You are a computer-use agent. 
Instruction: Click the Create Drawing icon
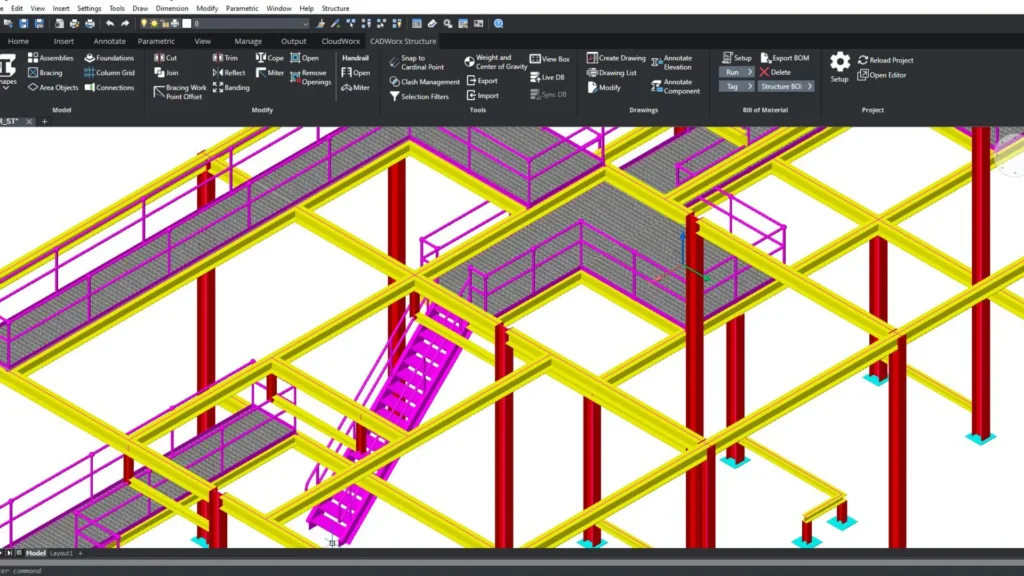tap(592, 58)
